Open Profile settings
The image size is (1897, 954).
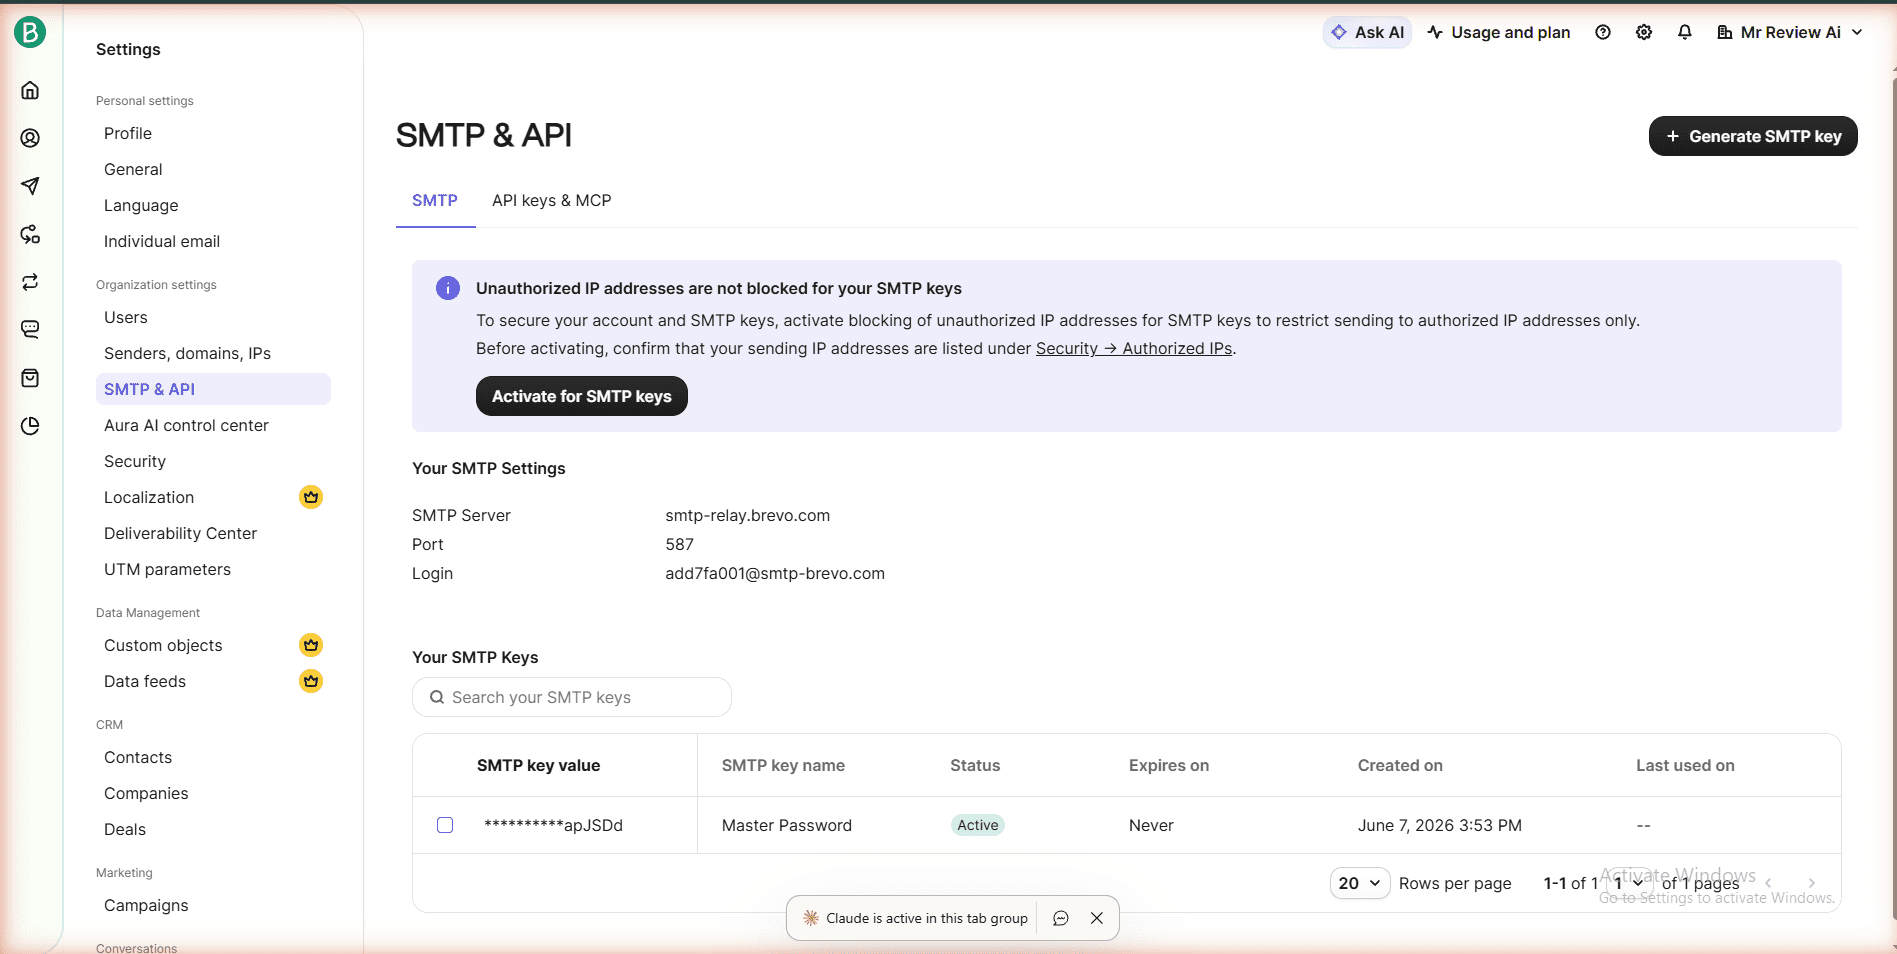pos(128,133)
